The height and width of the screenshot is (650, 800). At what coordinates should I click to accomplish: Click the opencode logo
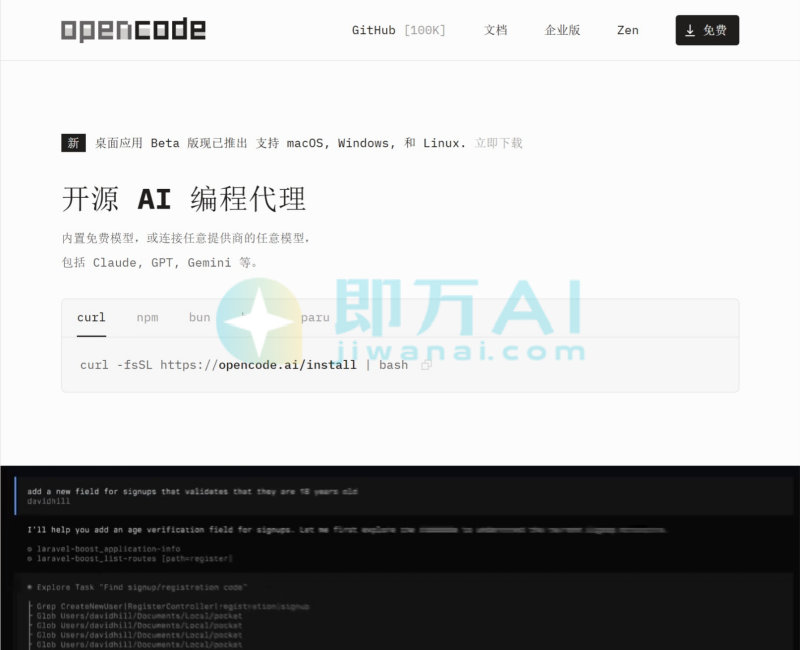pos(133,30)
